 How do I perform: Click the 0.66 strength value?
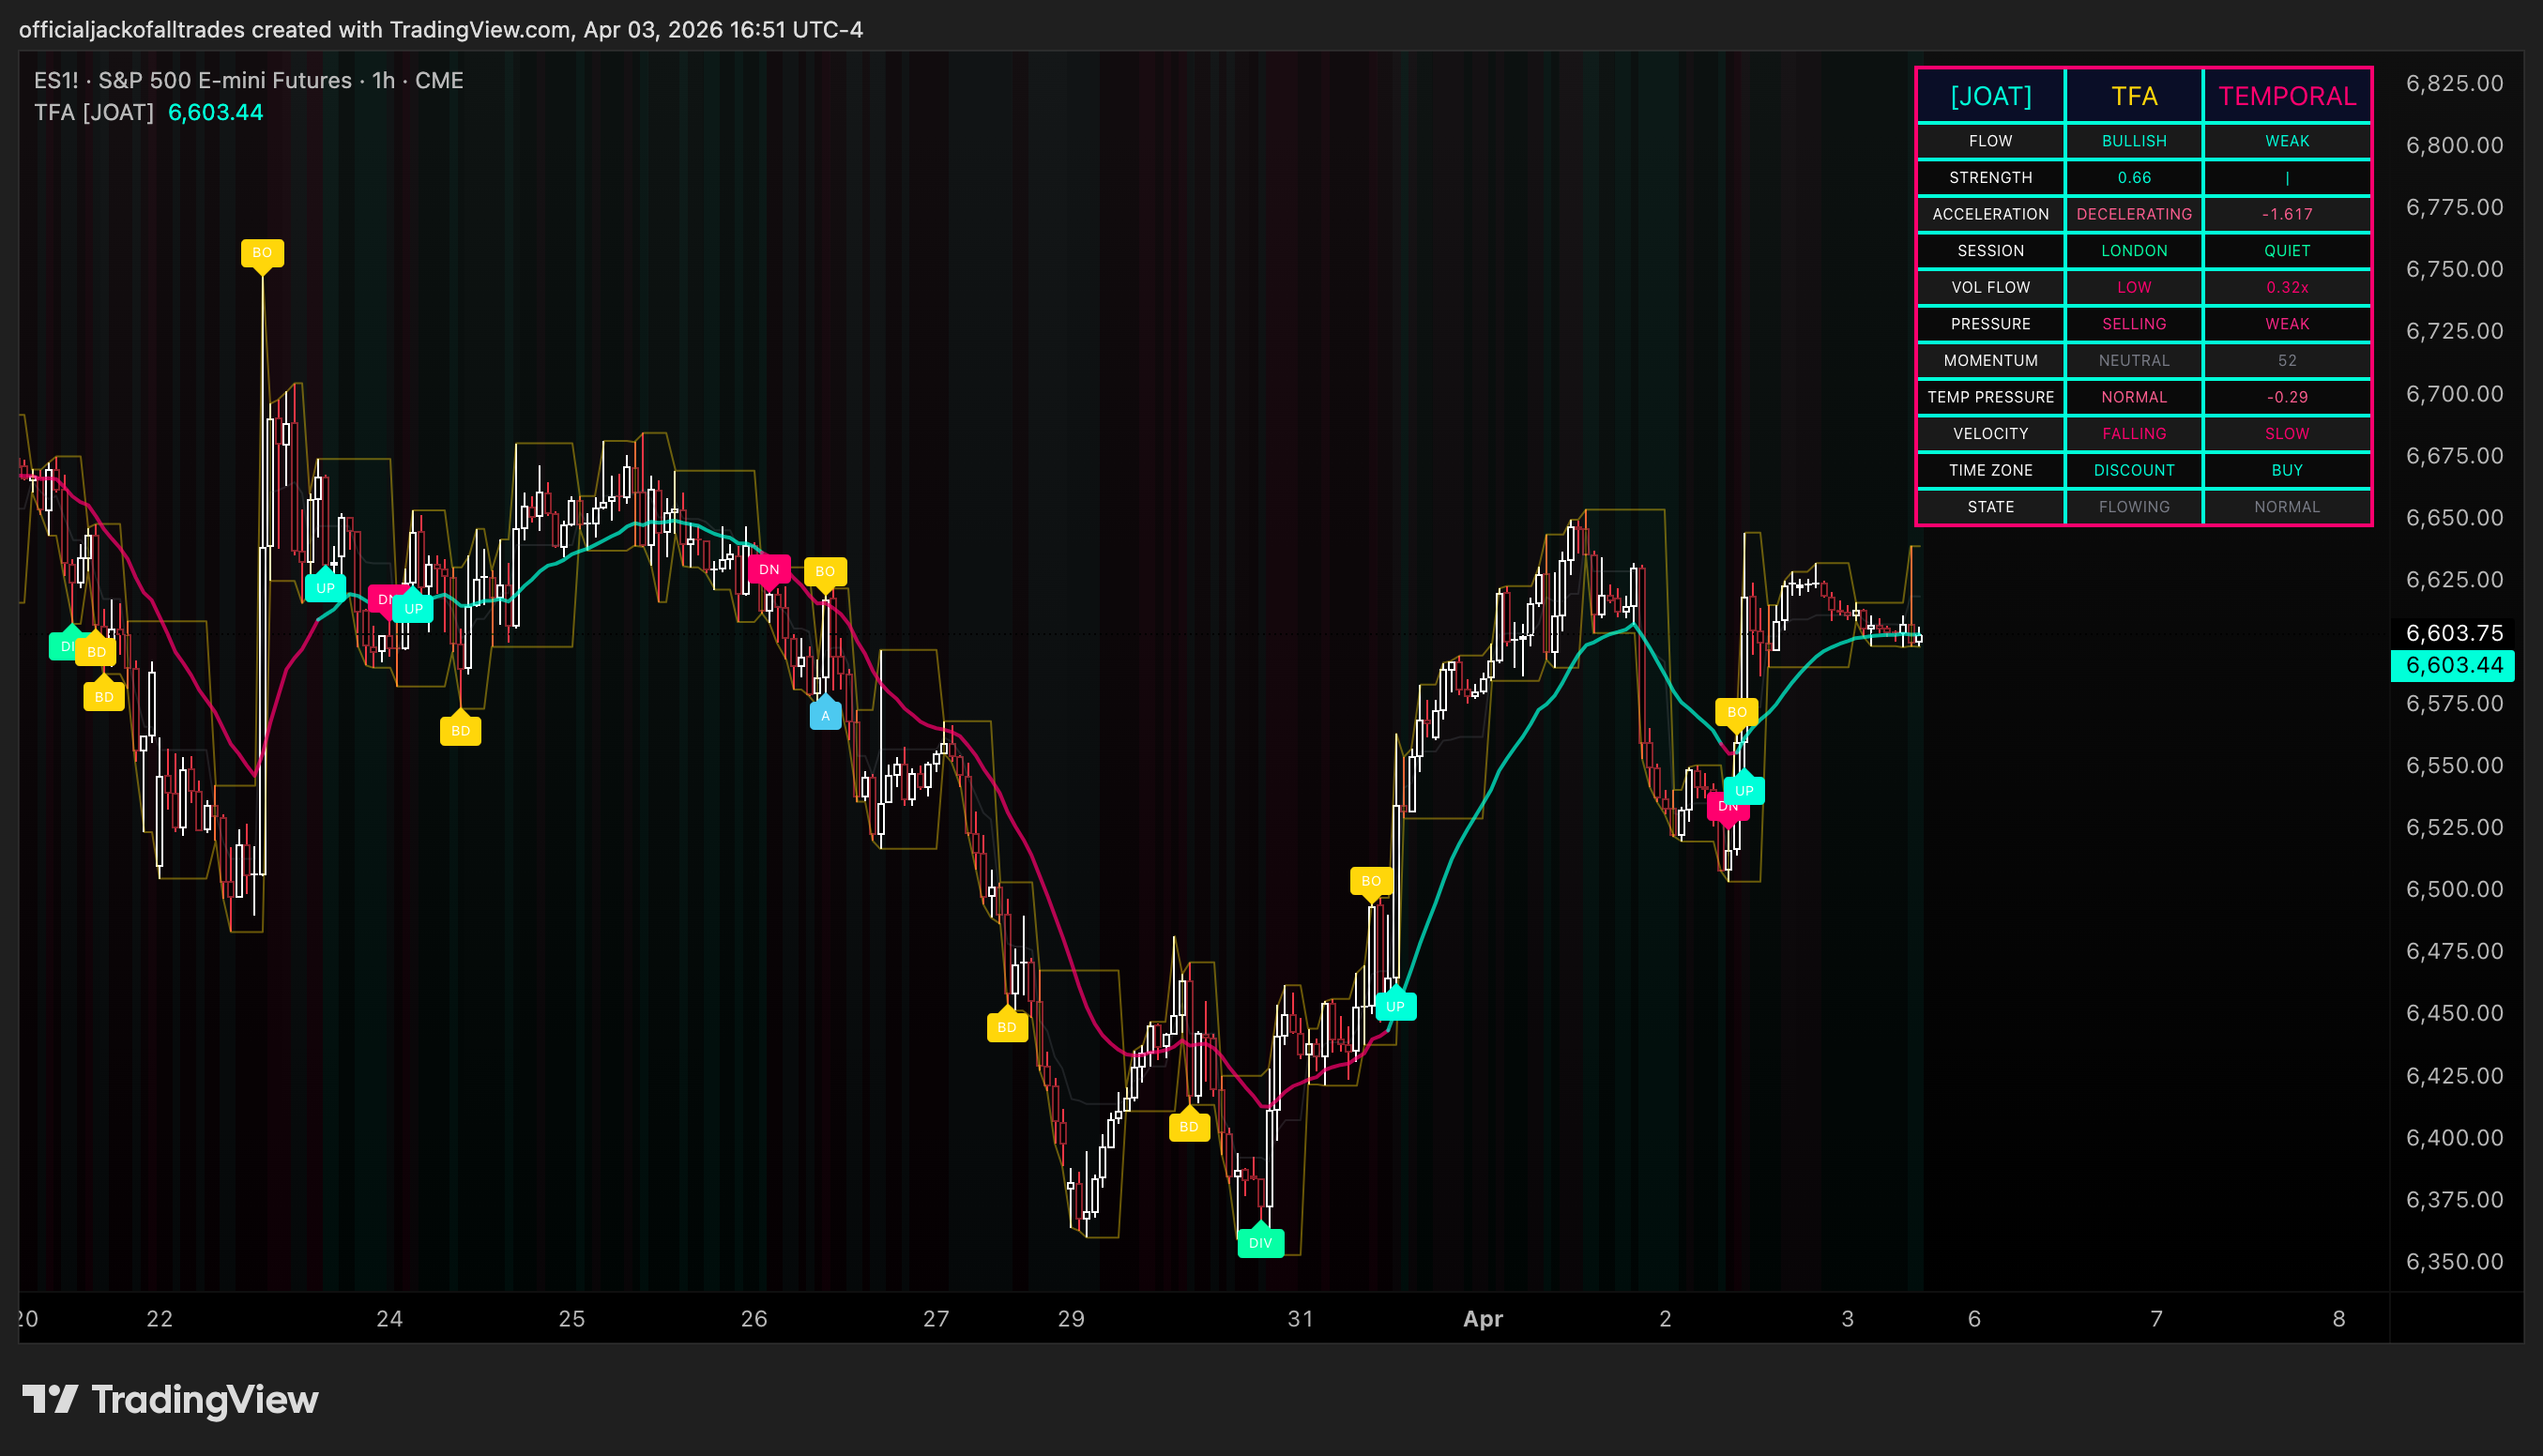click(2134, 178)
